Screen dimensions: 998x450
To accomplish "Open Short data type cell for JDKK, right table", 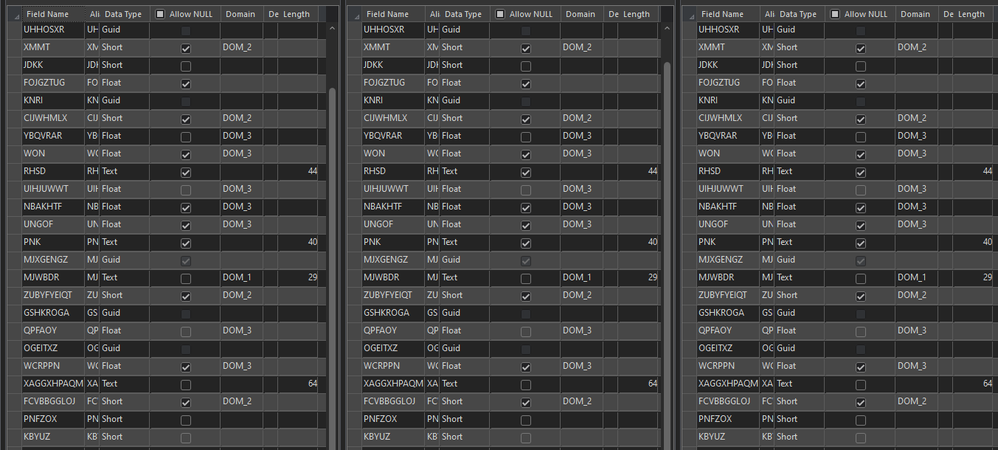I will pos(799,65).
